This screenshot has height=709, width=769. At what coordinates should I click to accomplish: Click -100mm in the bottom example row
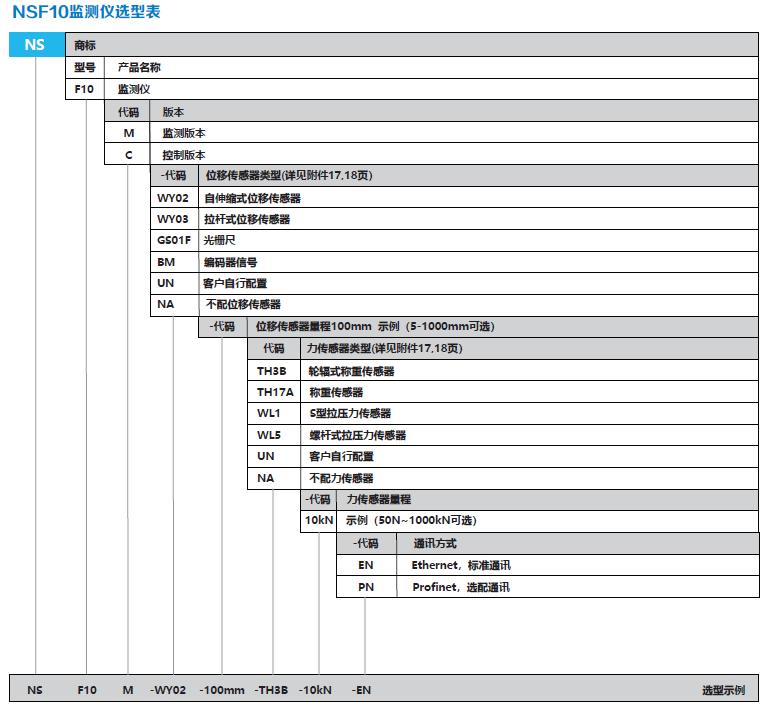coord(221,690)
